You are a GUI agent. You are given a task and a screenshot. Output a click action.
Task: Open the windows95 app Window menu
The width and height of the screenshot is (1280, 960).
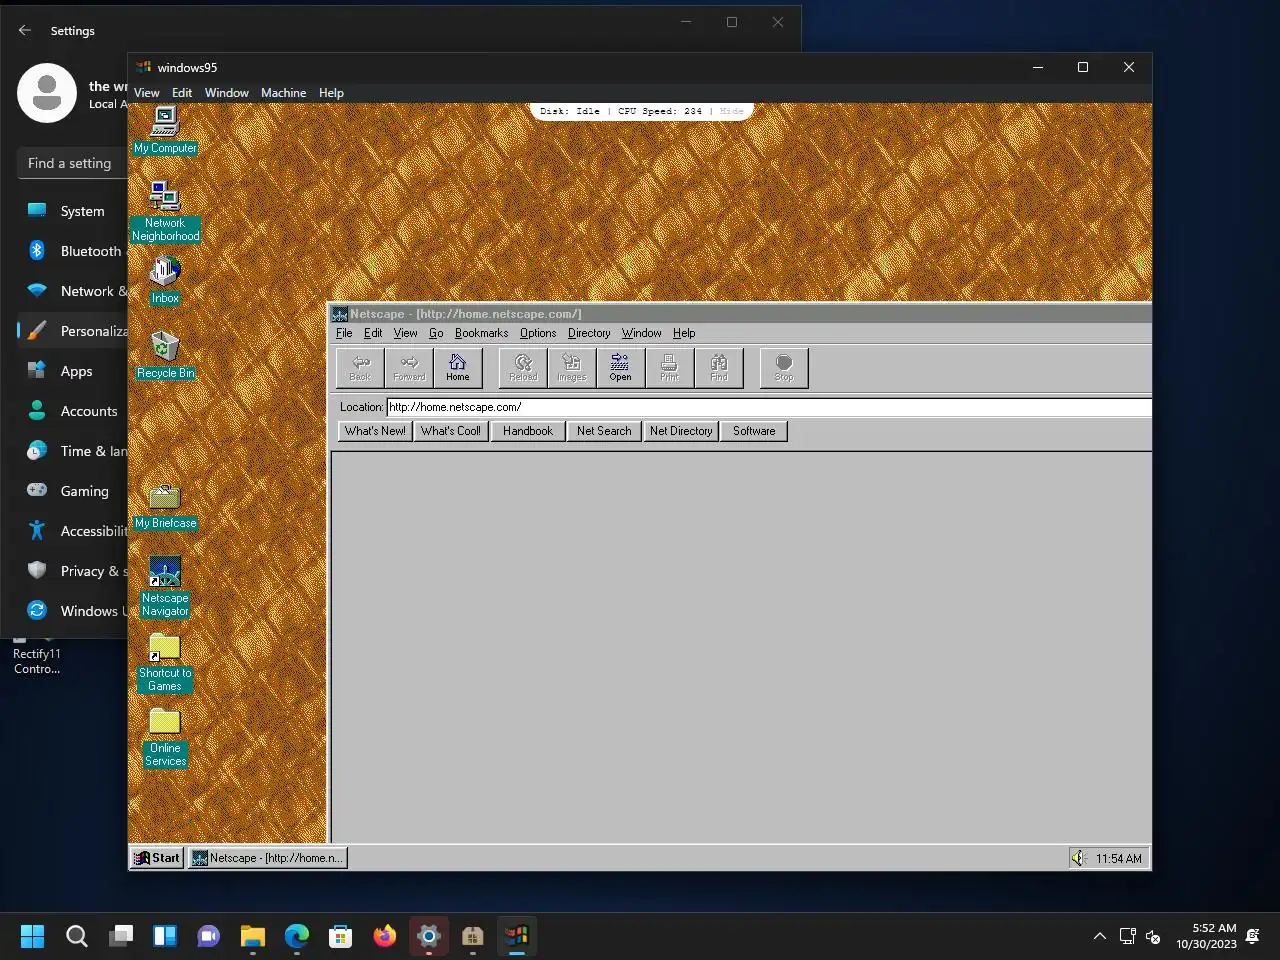click(x=227, y=93)
